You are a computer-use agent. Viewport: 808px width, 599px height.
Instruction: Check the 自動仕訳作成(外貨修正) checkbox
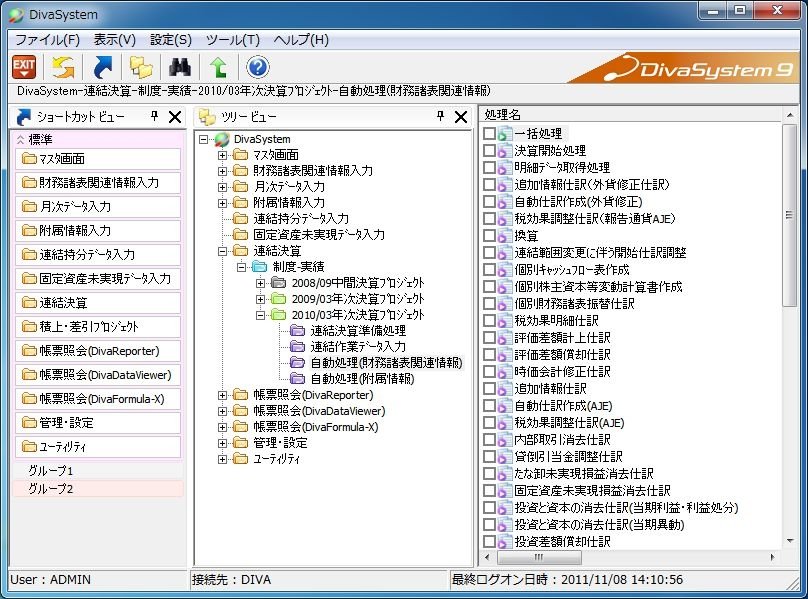(490, 202)
